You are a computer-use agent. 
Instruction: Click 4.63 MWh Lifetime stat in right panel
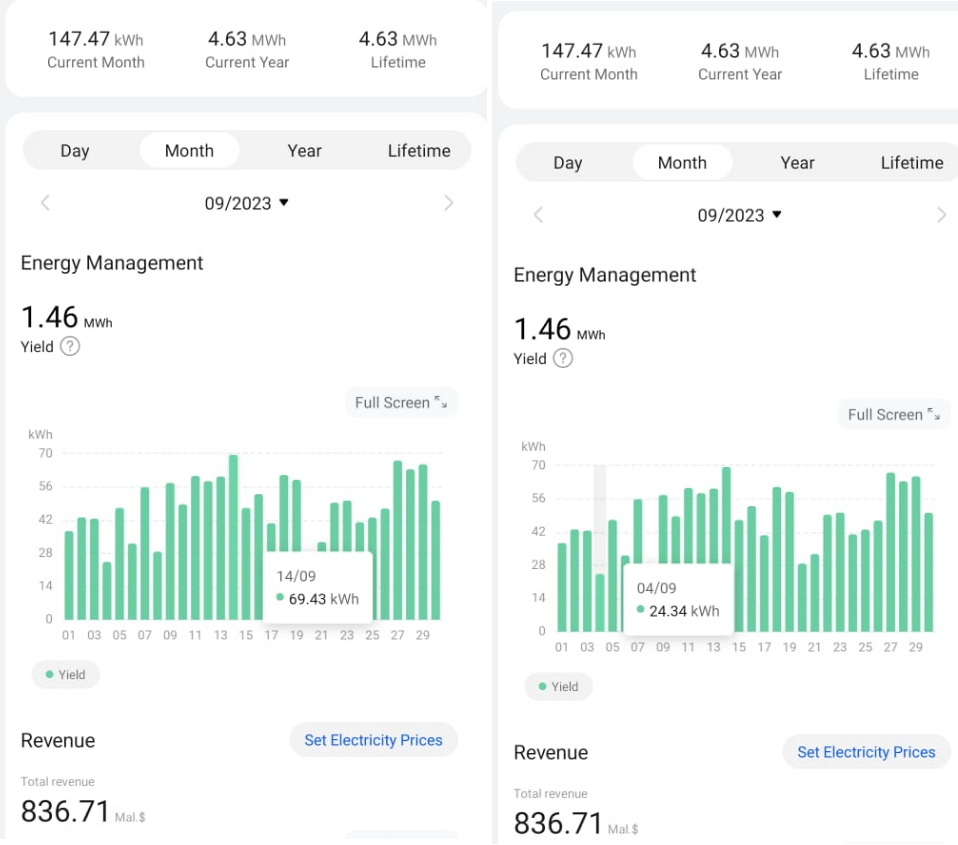pyautogui.click(x=891, y=61)
